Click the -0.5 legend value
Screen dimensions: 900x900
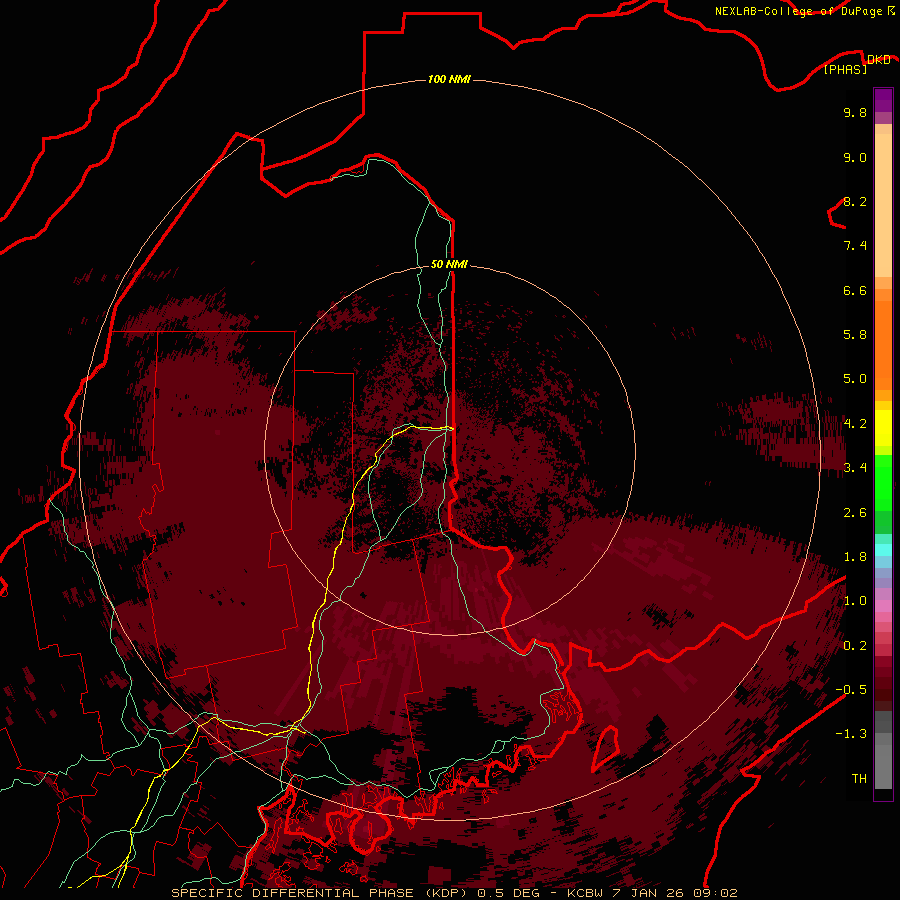851,690
